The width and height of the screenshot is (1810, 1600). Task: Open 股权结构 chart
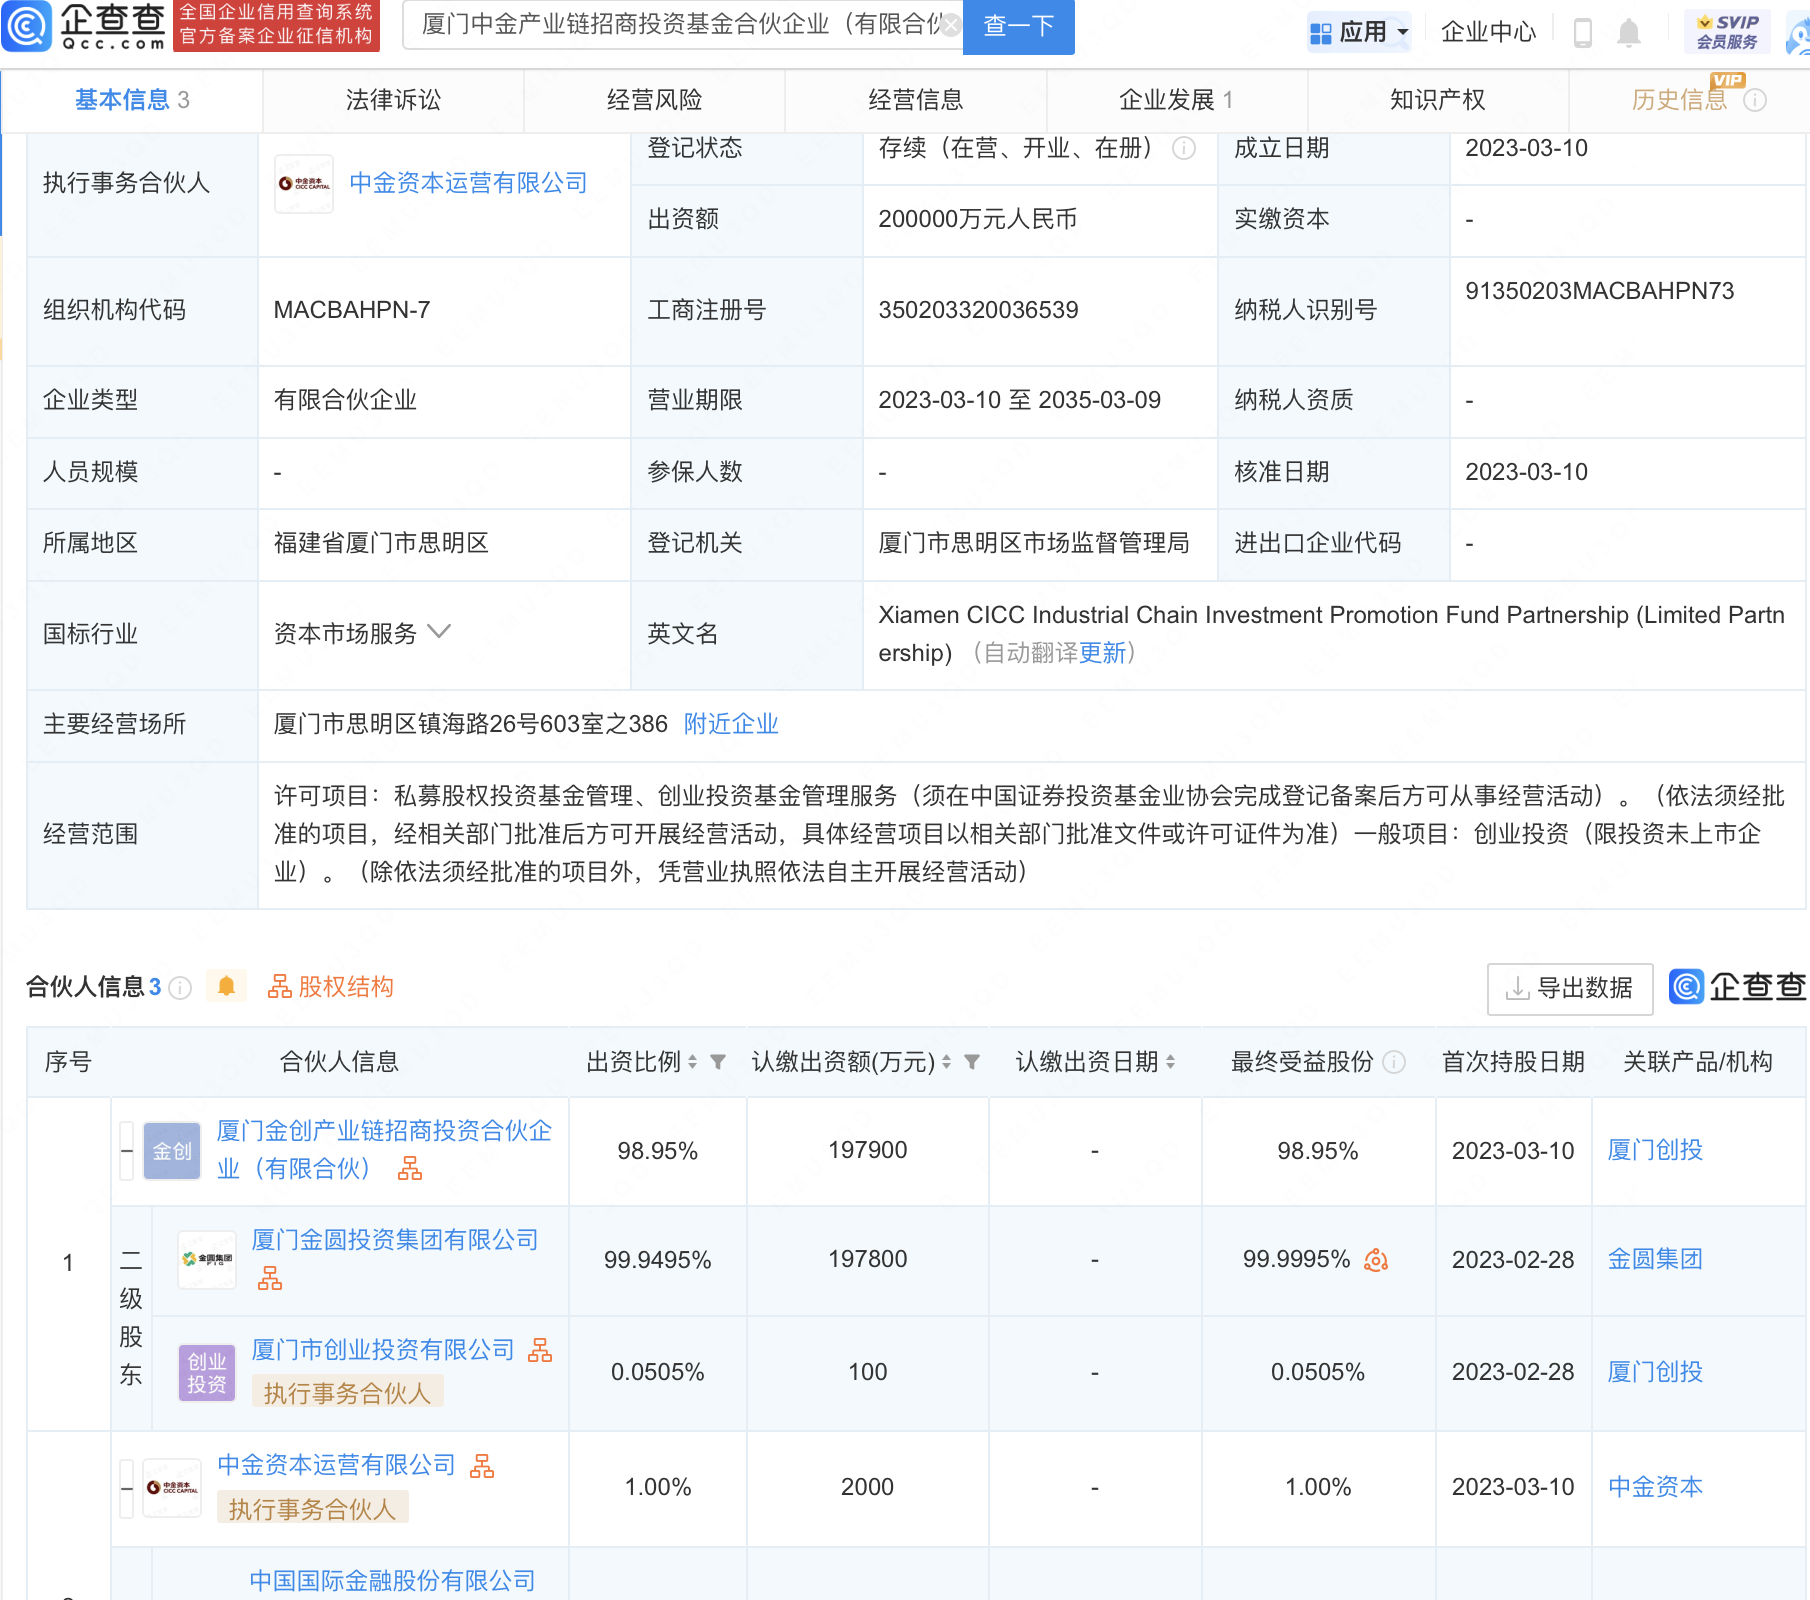click(330, 987)
